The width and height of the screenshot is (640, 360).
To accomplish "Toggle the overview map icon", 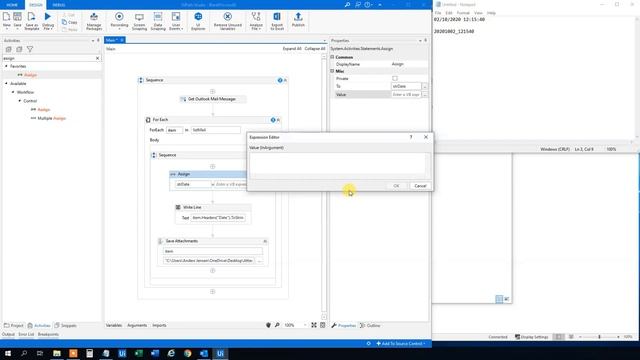I will [322, 325].
